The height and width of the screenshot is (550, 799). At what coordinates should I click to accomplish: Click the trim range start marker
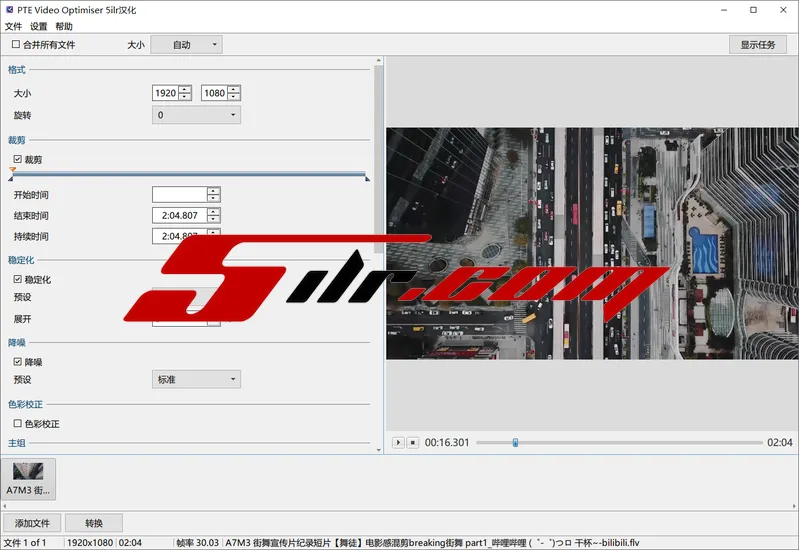[x=11, y=178]
